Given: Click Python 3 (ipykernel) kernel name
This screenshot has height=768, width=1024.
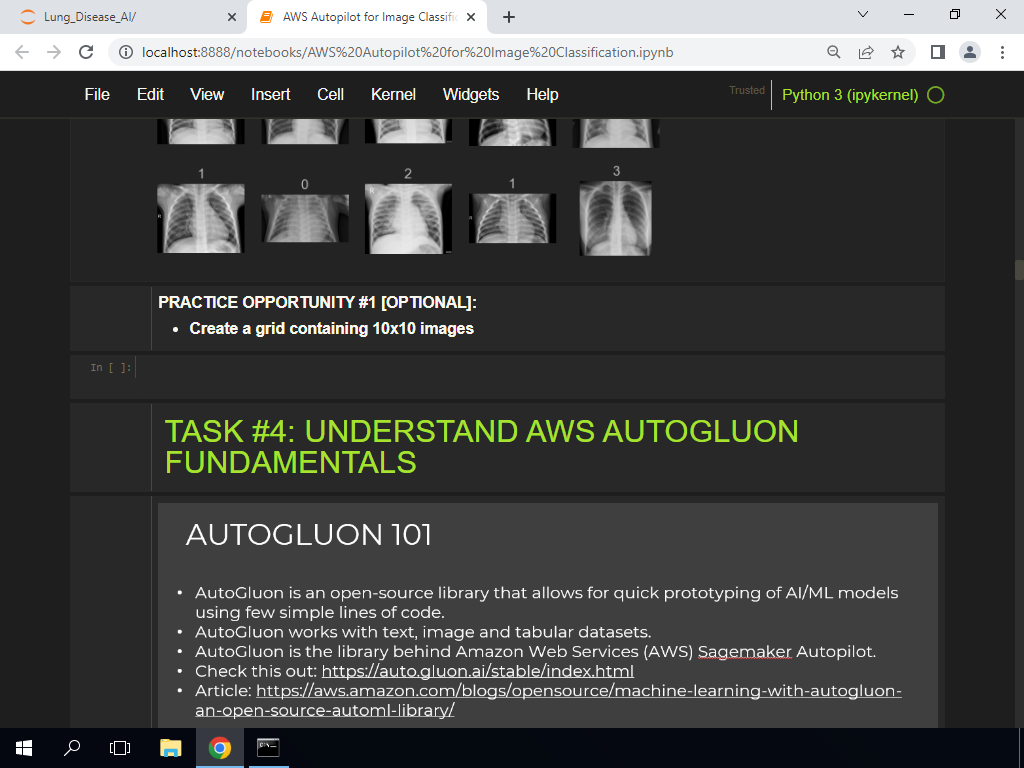Looking at the screenshot, I should coord(850,95).
